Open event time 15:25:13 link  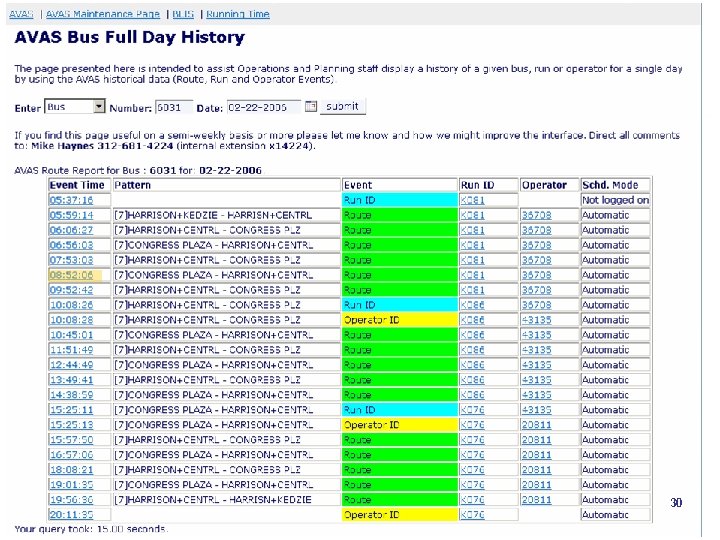click(71, 425)
